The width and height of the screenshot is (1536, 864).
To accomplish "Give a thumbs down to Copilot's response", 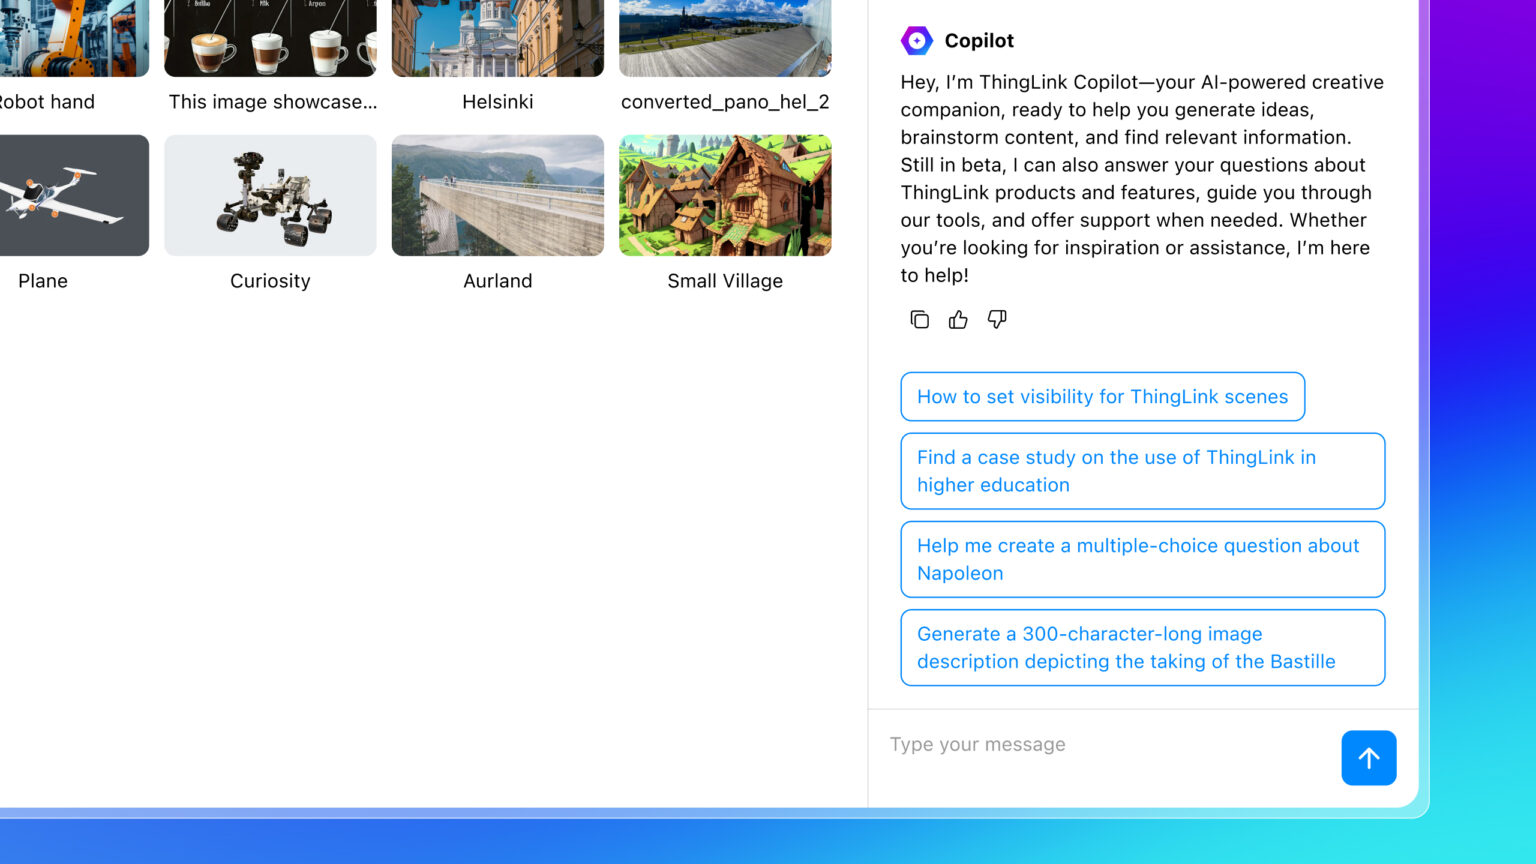I will coord(996,319).
